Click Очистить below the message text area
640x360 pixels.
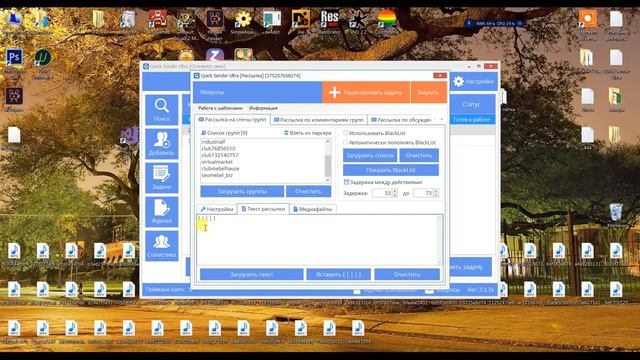click(x=407, y=274)
